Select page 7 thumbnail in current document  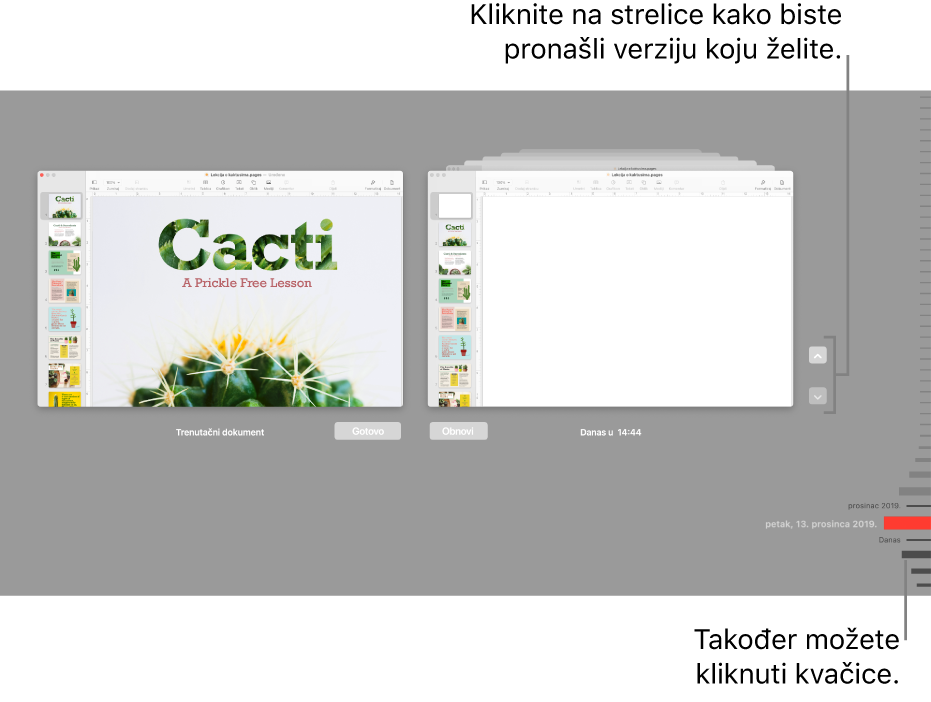pyautogui.click(x=64, y=375)
